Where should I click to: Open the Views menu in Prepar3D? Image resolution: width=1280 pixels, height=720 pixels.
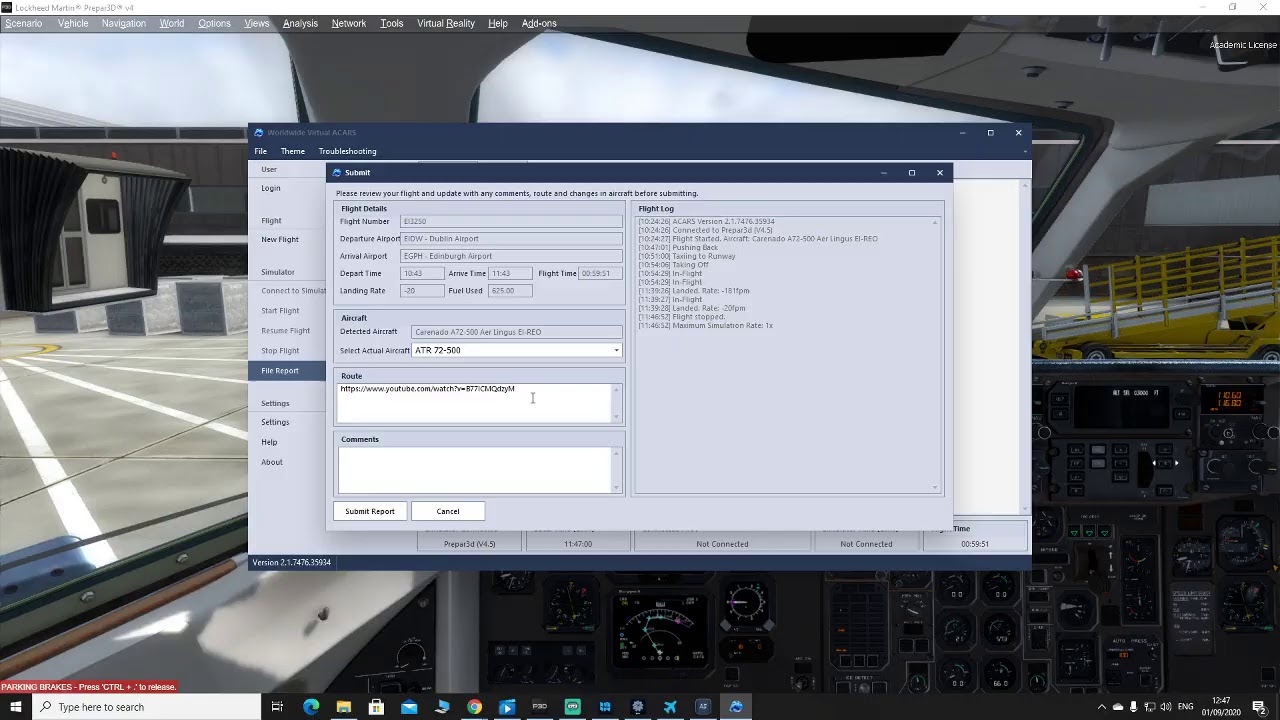tap(257, 23)
